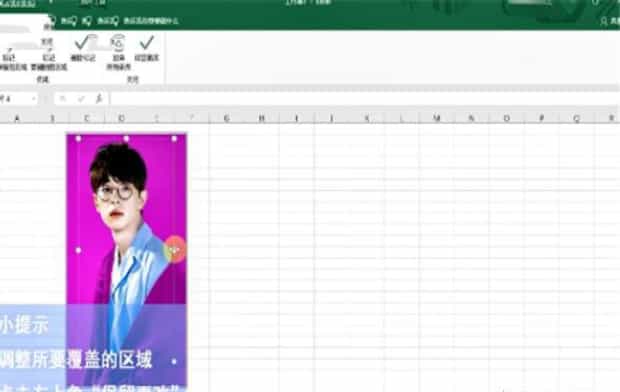Click the Insert Function fx icon
620x392 pixels.
tap(99, 98)
